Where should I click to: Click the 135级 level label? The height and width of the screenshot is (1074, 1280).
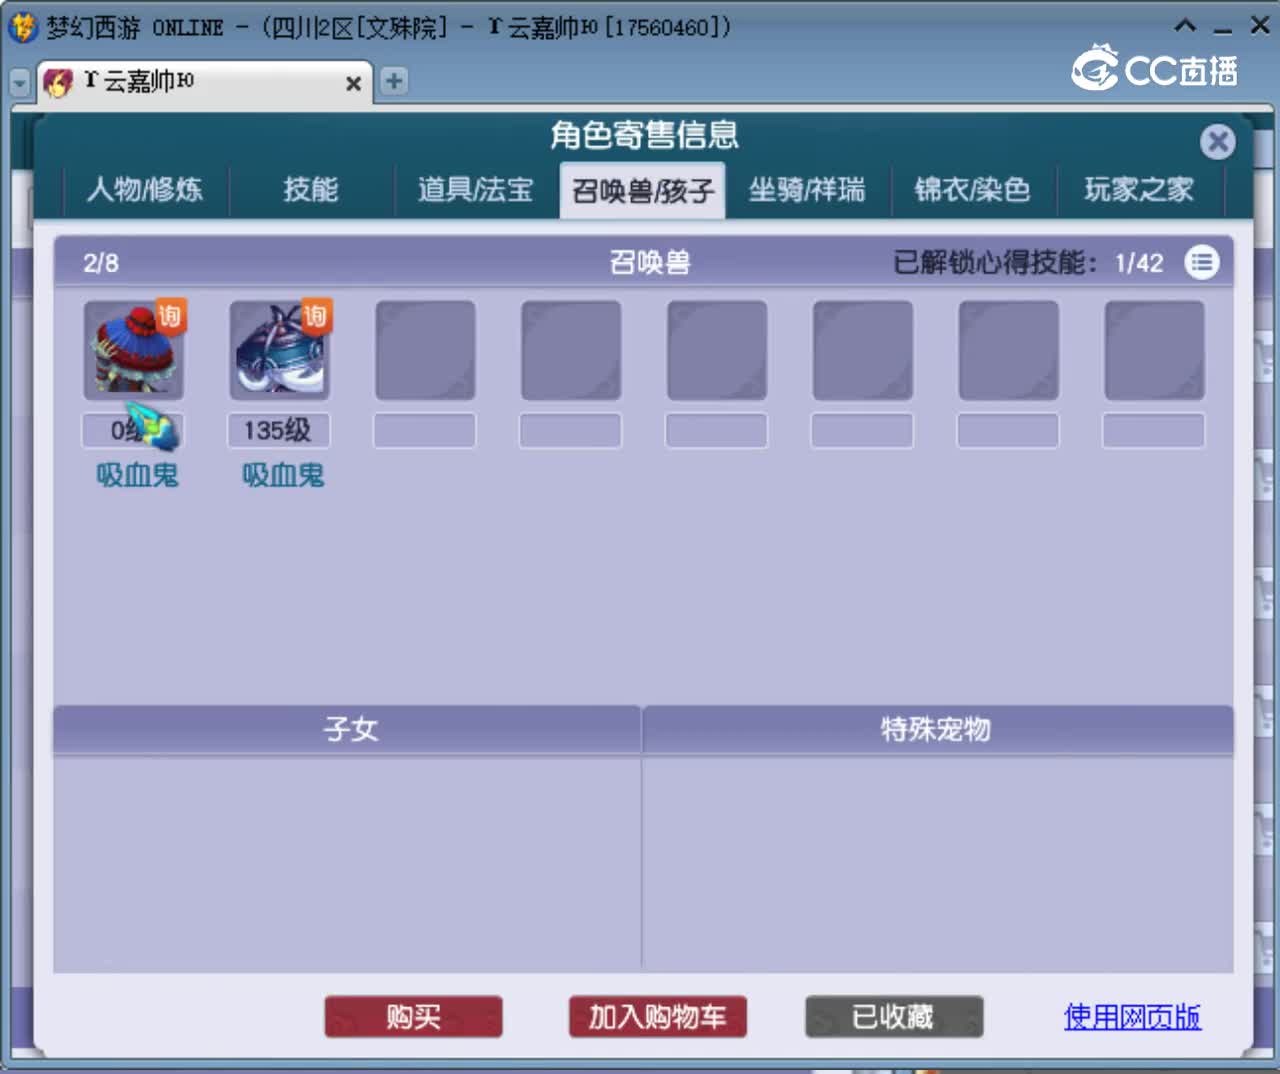point(279,431)
